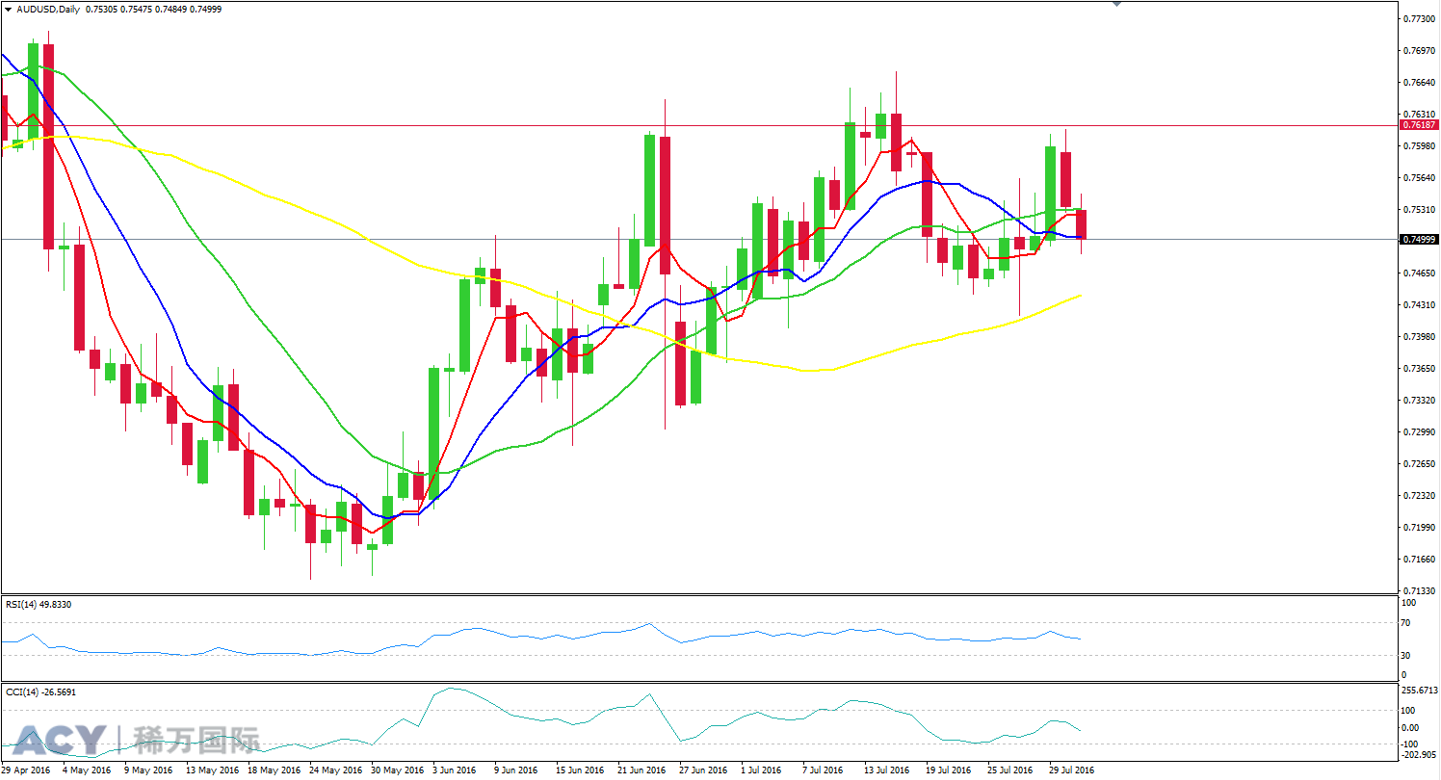Click the 29 Apr 2016 date label
This screenshot has height=780, width=1441.
(x=26, y=772)
